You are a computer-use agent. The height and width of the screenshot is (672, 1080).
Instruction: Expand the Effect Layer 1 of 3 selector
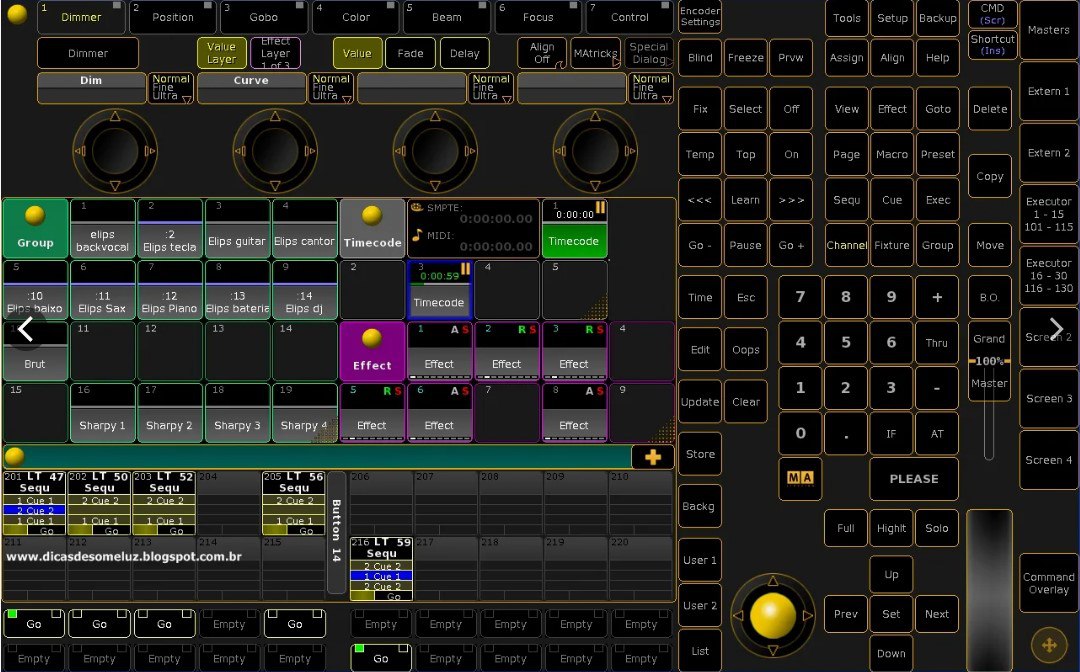coord(275,53)
